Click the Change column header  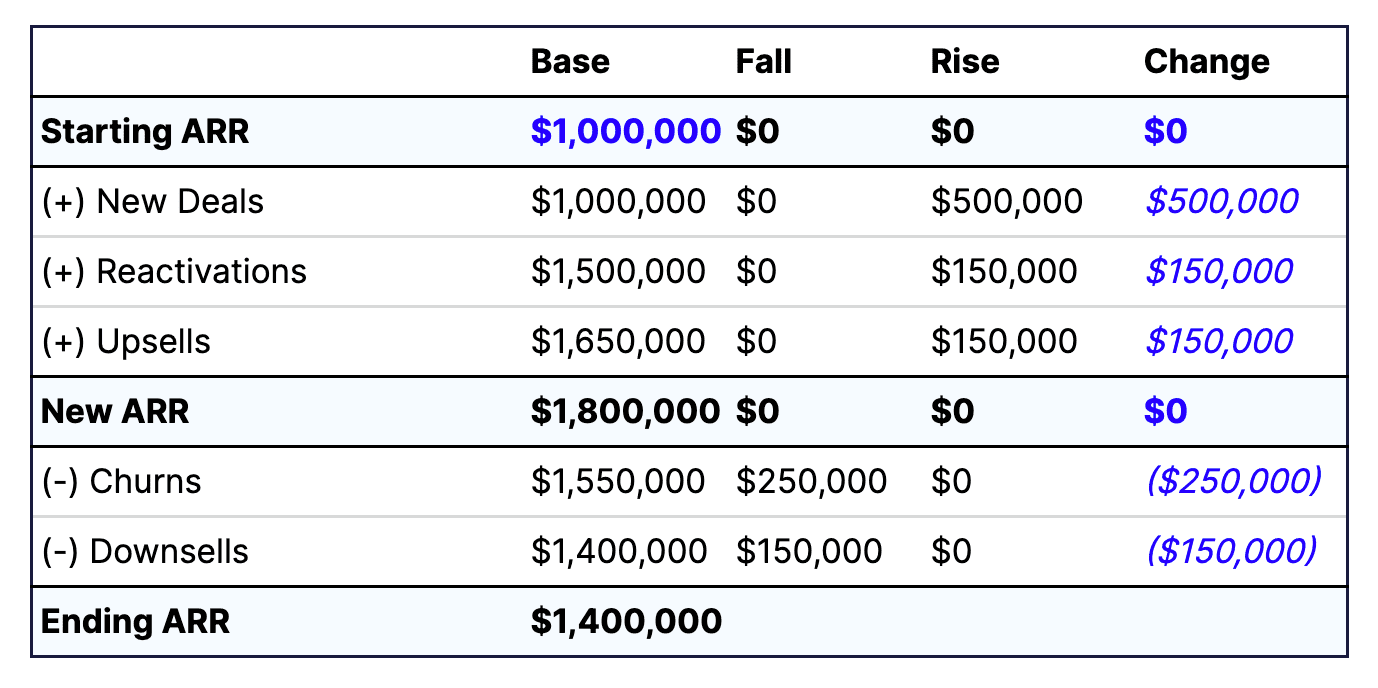(x=1206, y=62)
